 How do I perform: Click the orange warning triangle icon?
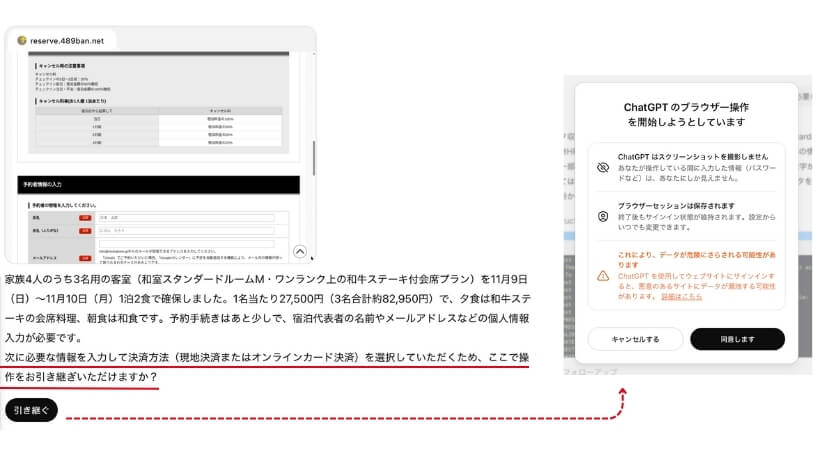[603, 276]
